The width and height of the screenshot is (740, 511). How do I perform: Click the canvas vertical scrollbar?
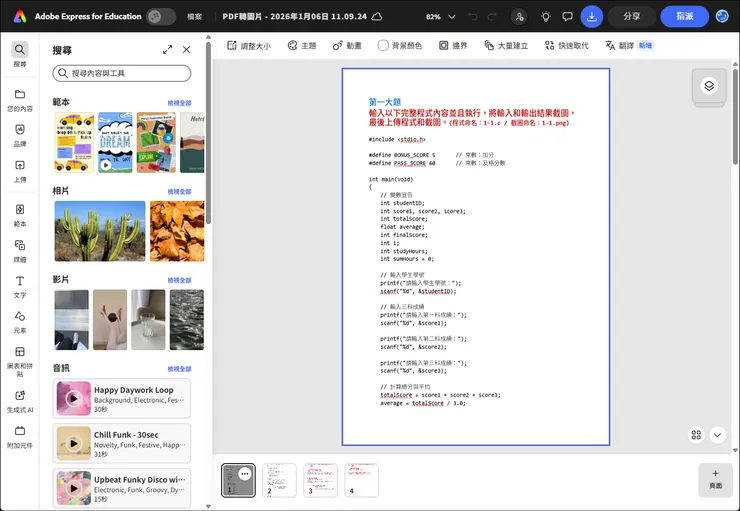click(735, 117)
